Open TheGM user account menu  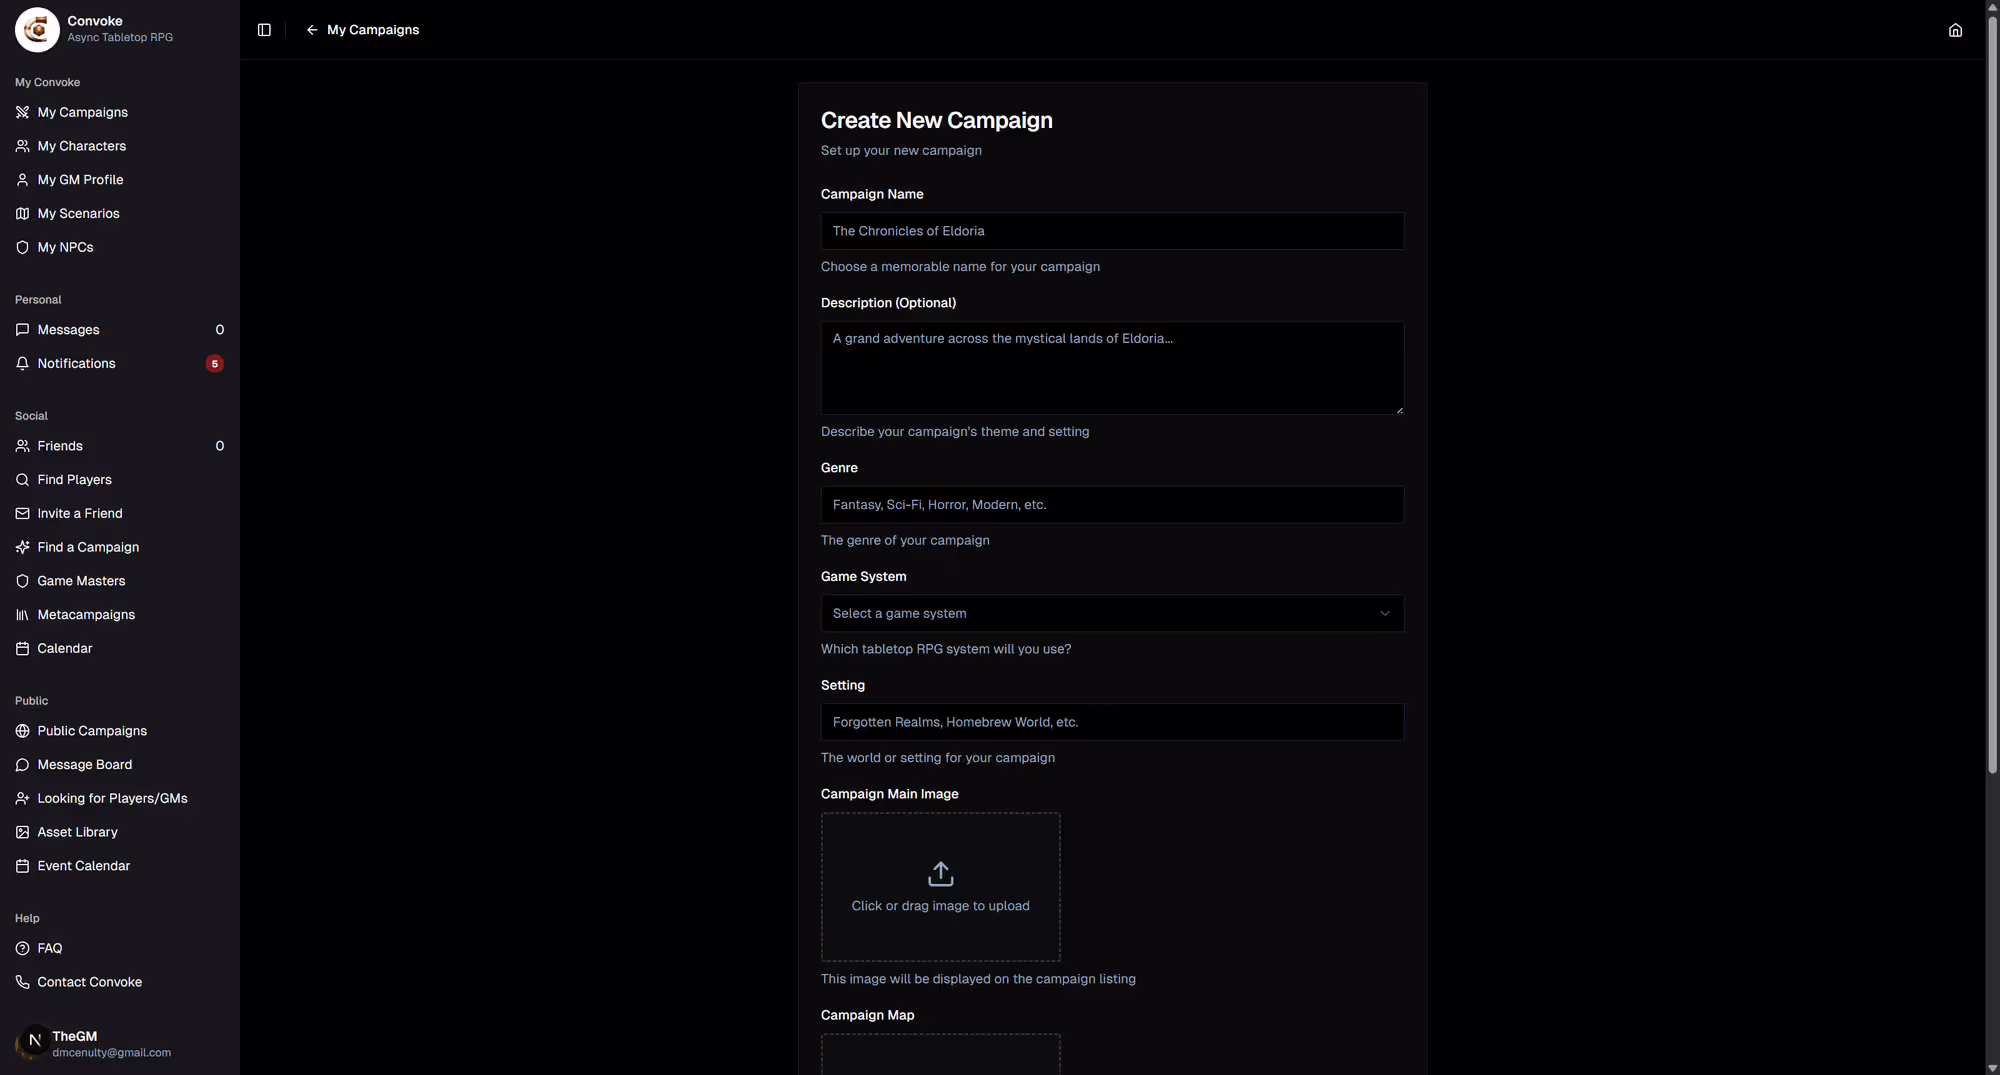[x=119, y=1044]
